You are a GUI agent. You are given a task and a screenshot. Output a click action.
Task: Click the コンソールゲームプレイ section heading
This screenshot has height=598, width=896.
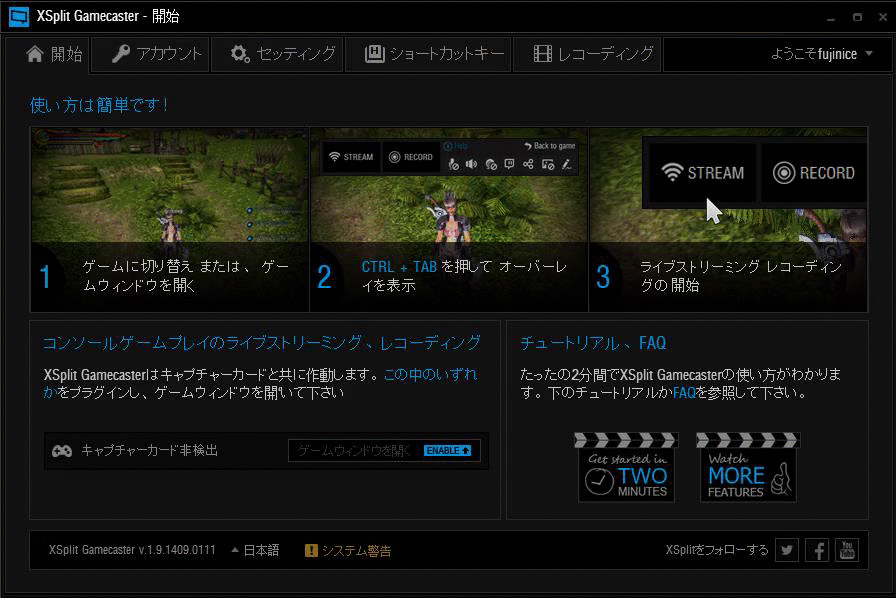[262, 342]
